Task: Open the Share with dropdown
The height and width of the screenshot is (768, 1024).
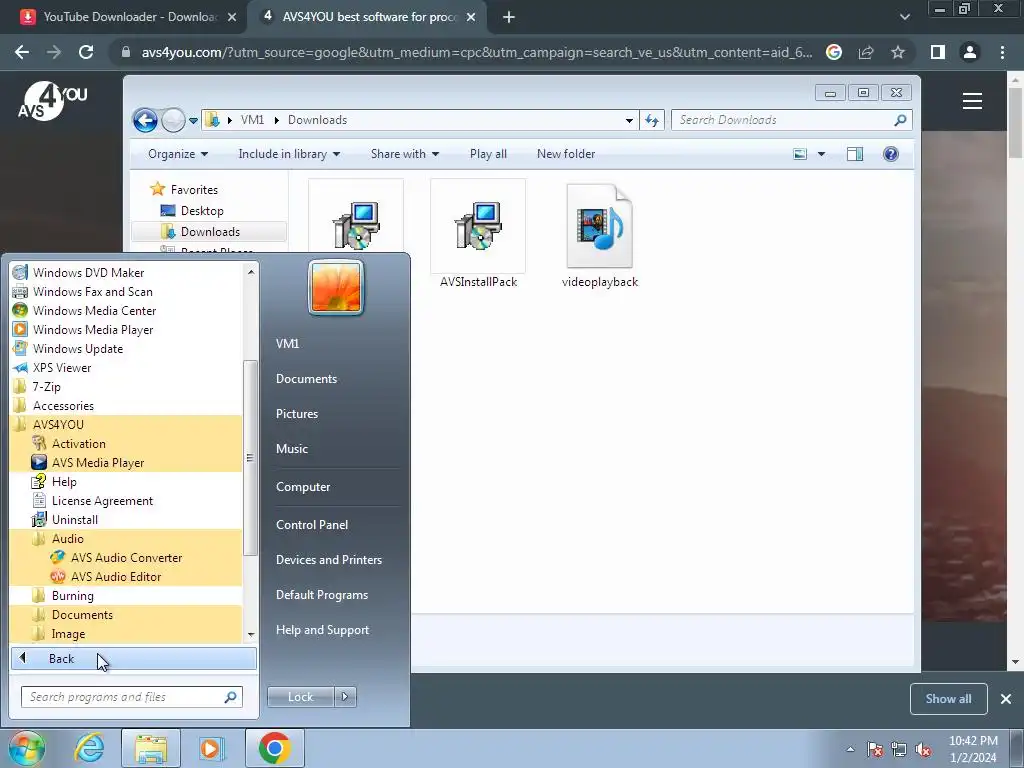Action: pos(404,154)
